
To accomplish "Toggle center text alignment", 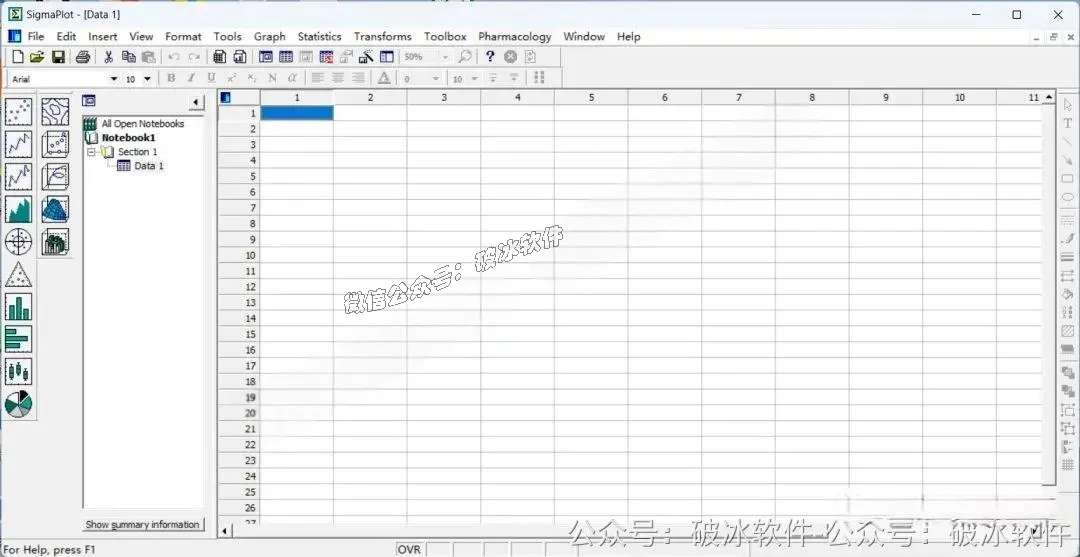I will click(338, 78).
